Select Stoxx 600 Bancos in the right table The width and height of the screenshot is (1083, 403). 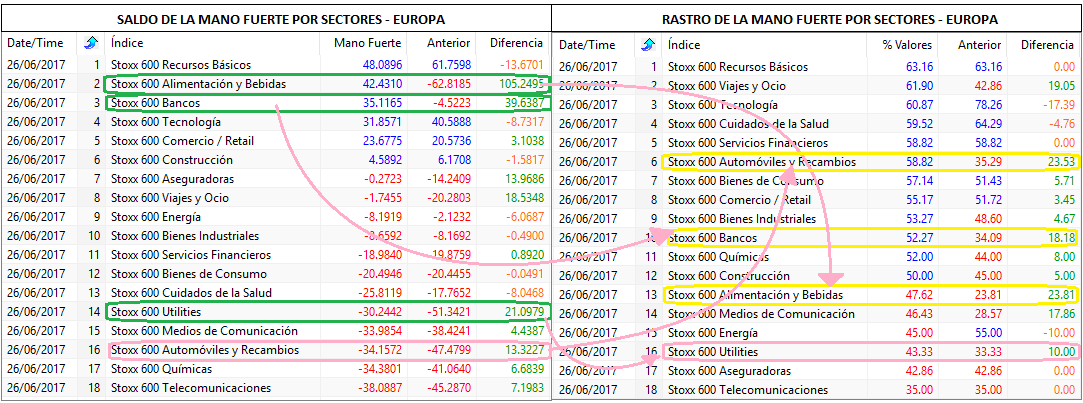(713, 238)
